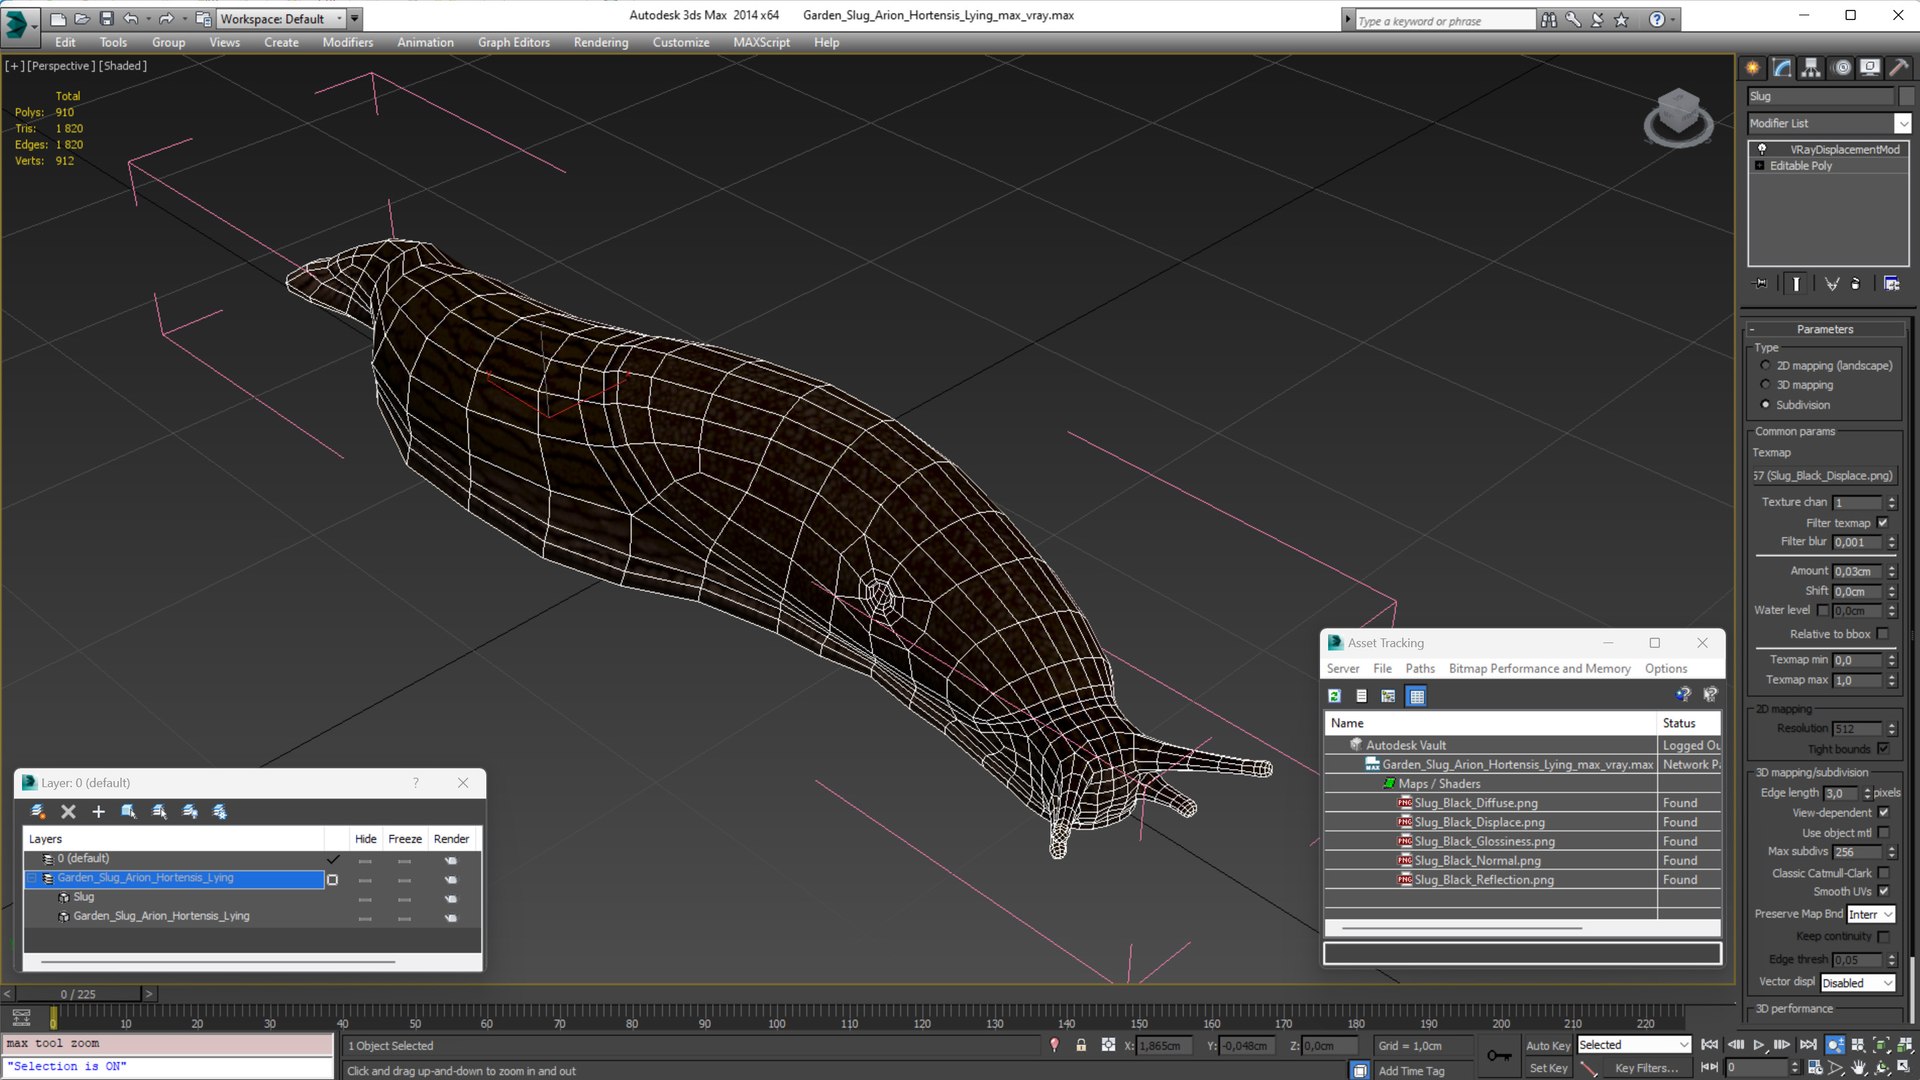Open the Hierarchy command panel tab
The height and width of the screenshot is (1080, 1920).
point(1811,67)
